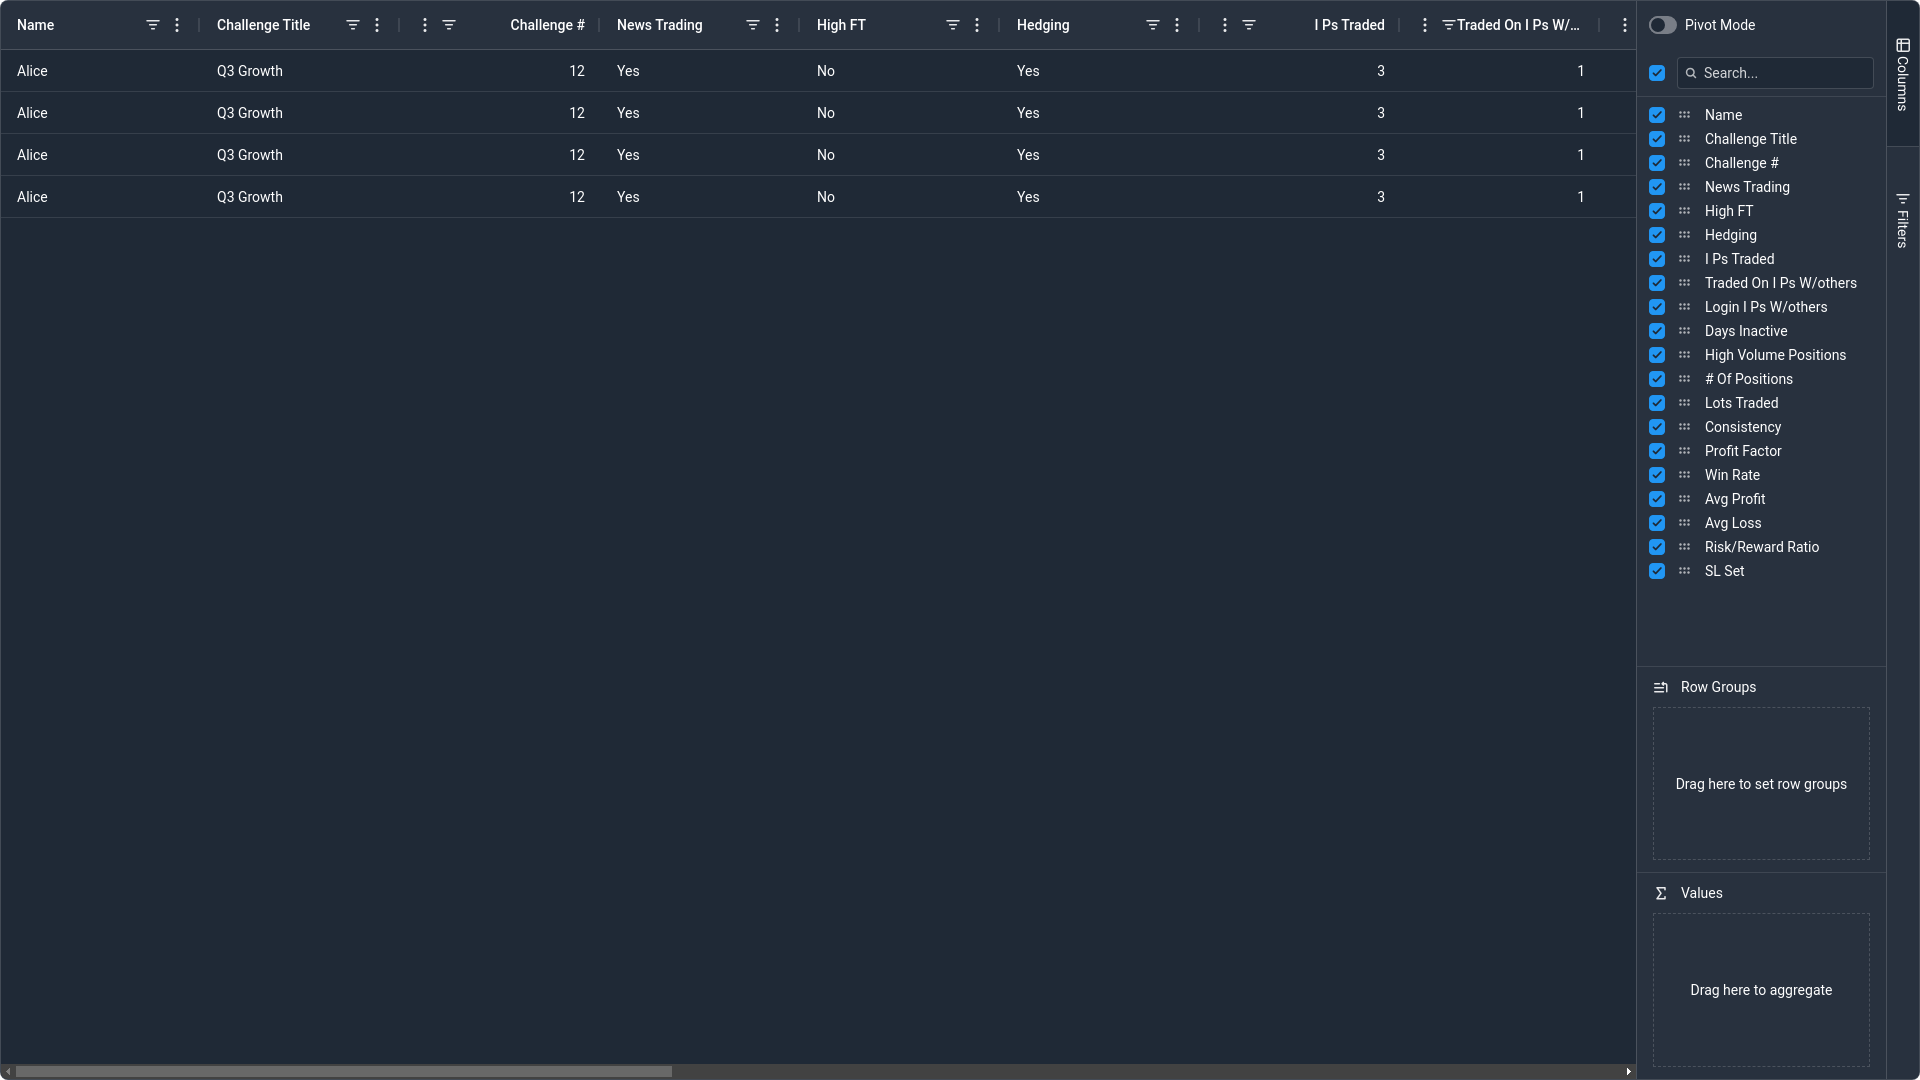Uncheck the Traded On I Ps W/others checkbox

coord(1657,283)
